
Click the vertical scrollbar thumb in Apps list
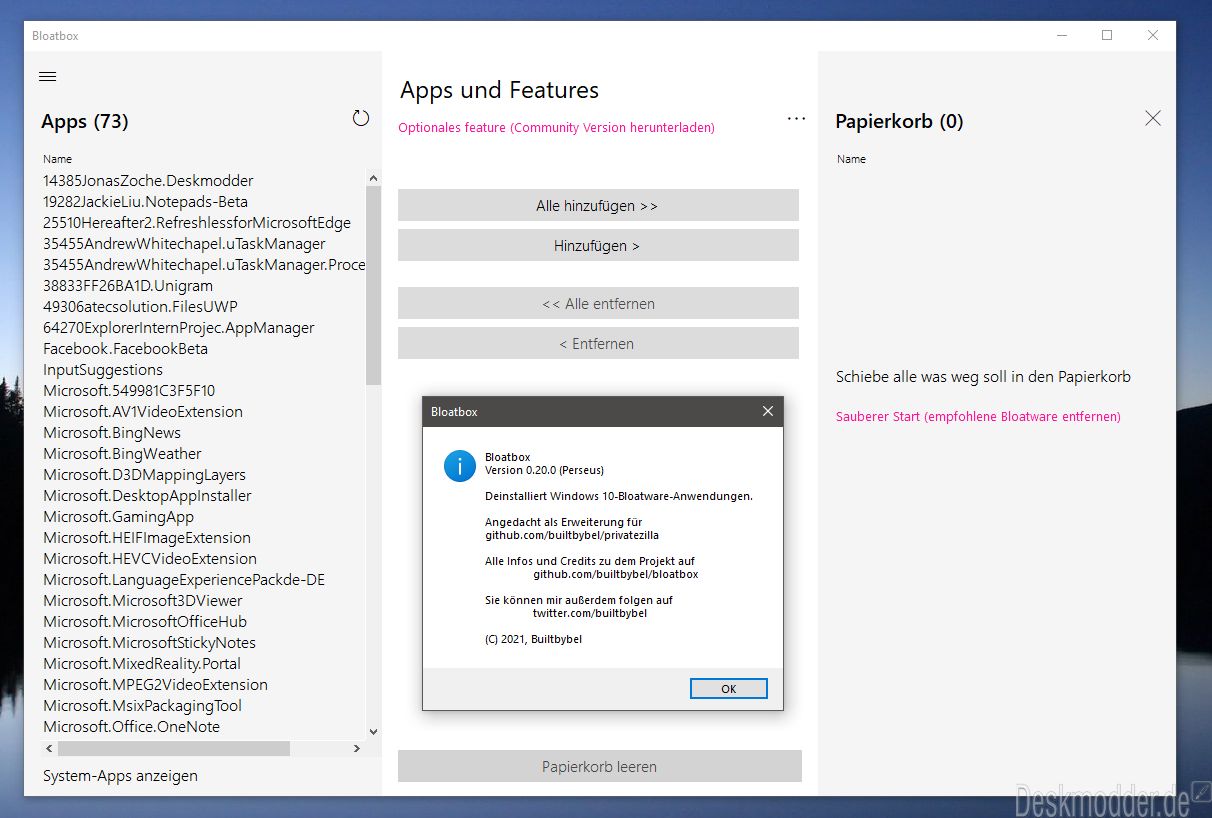click(x=374, y=285)
